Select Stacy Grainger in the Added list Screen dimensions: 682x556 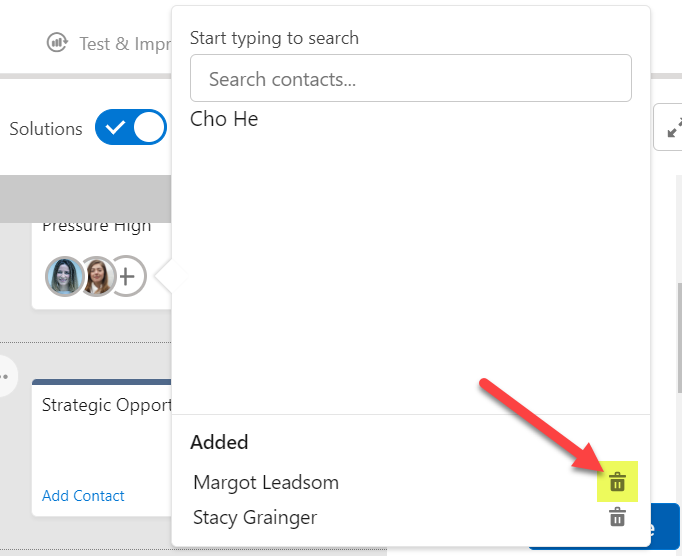point(255,518)
